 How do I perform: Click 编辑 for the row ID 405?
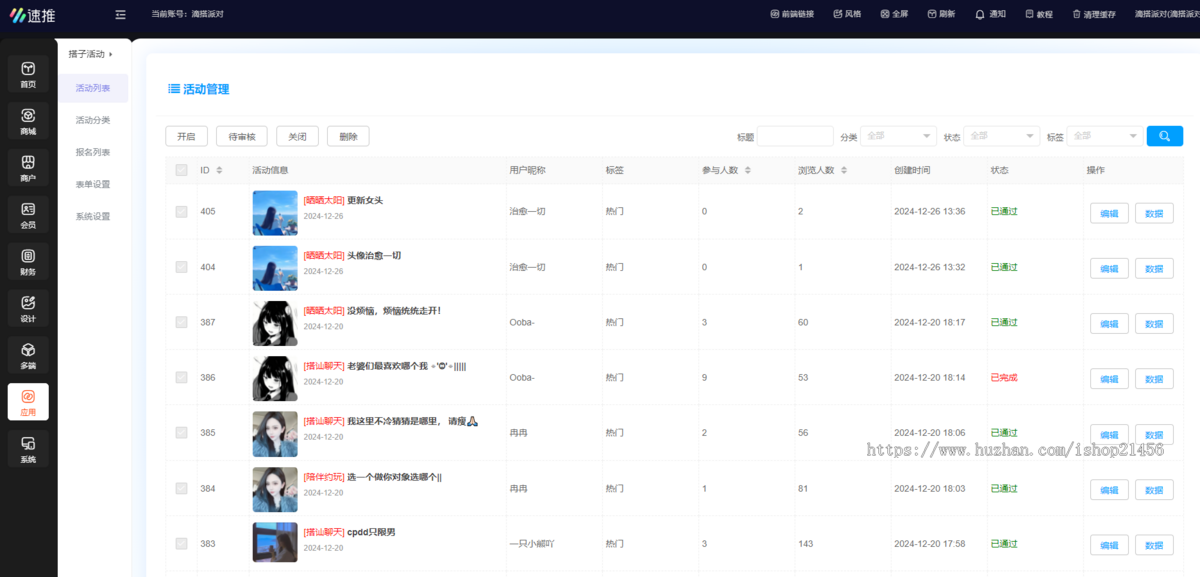[1109, 213]
